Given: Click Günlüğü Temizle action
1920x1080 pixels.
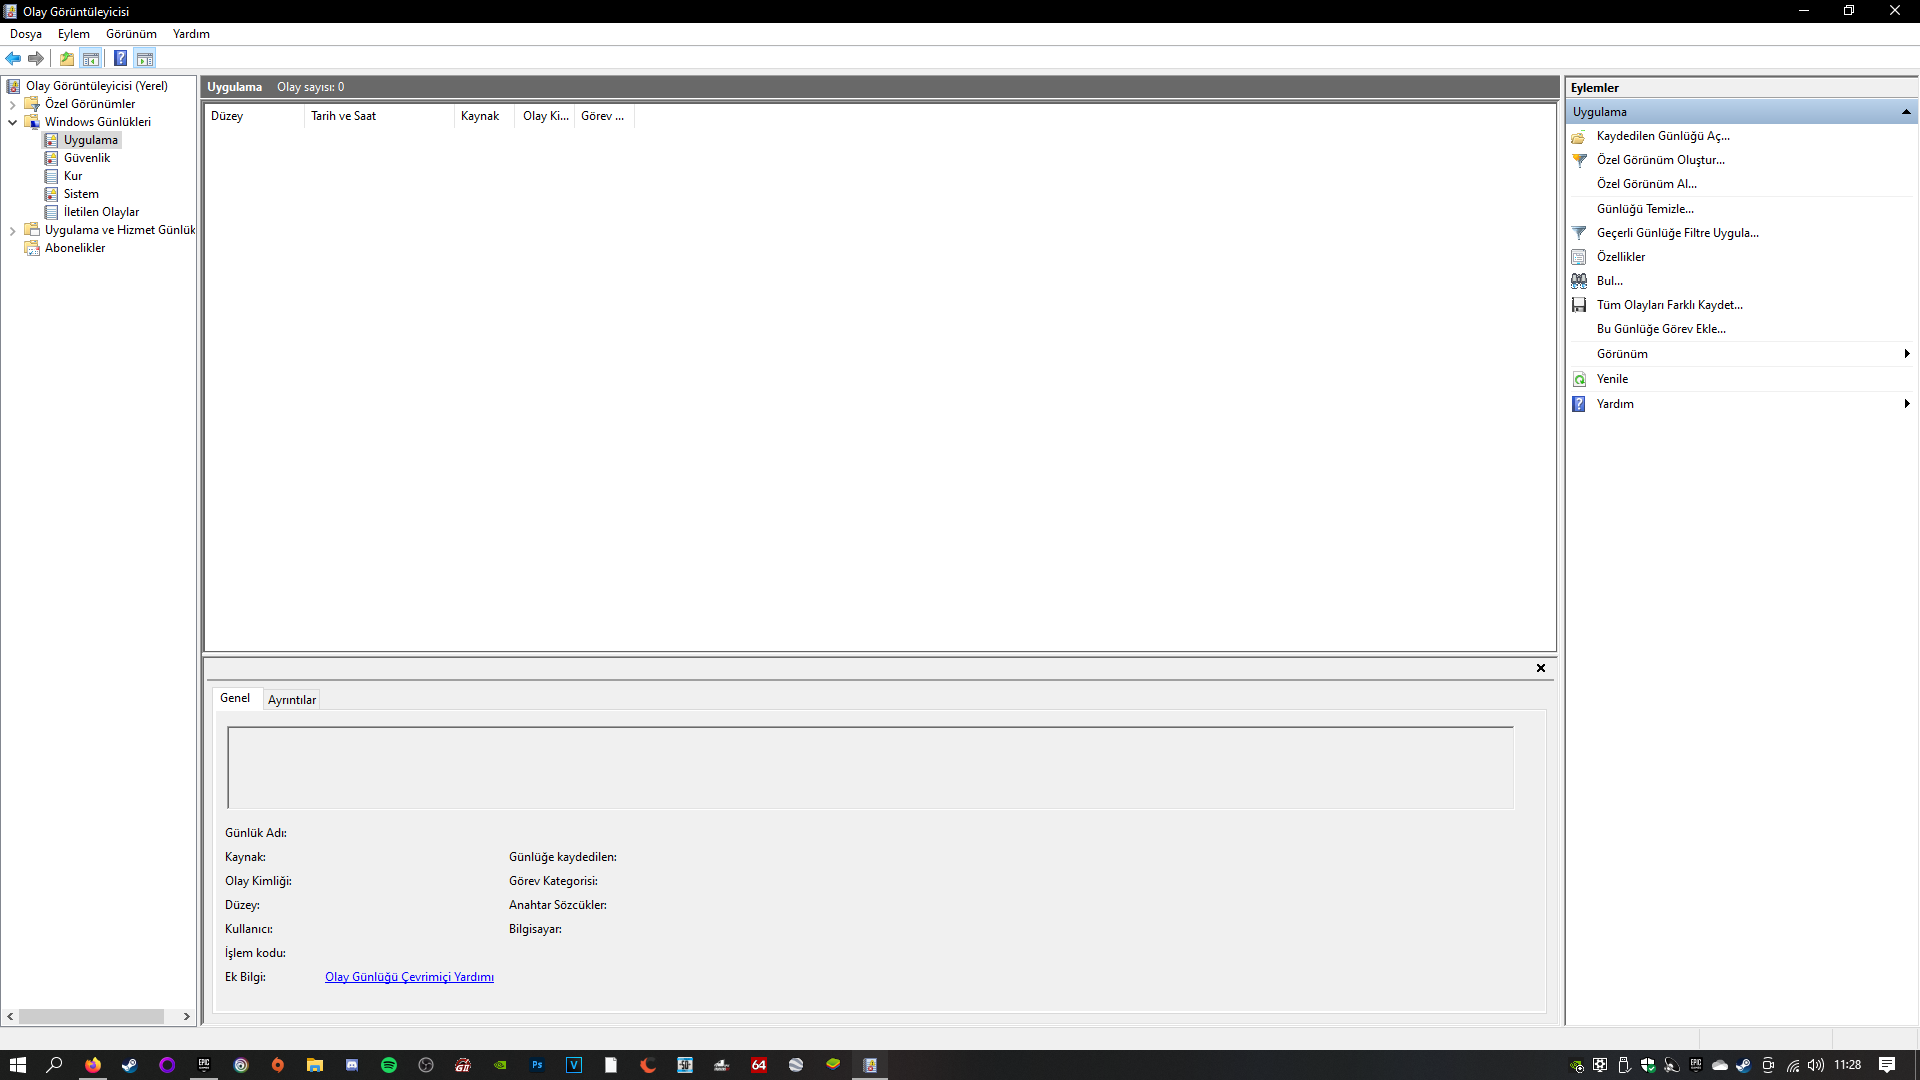Looking at the screenshot, I should [1645, 209].
